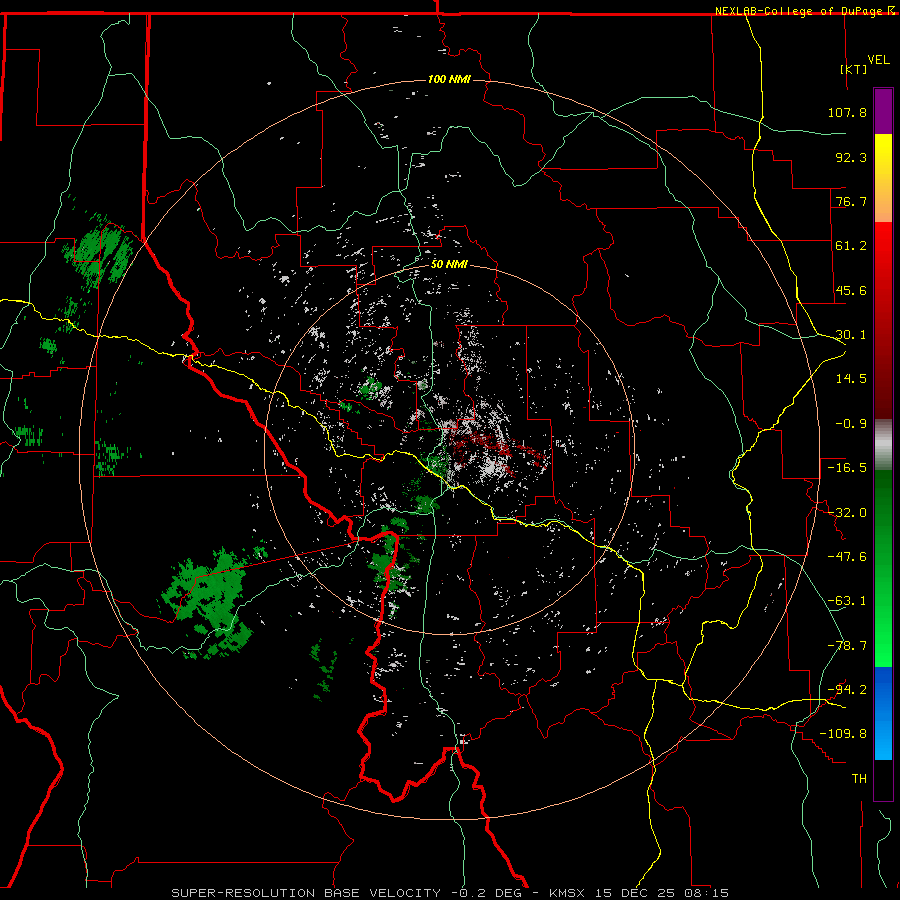Click the blue segment of the color bar
This screenshot has height=900, width=900.
click(x=883, y=713)
